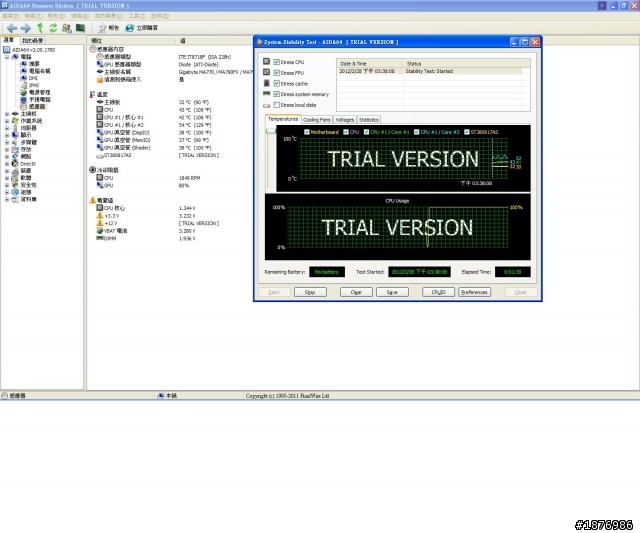The image size is (640, 533).
Task: Click the users icon in the toolbar
Action: tap(67, 28)
